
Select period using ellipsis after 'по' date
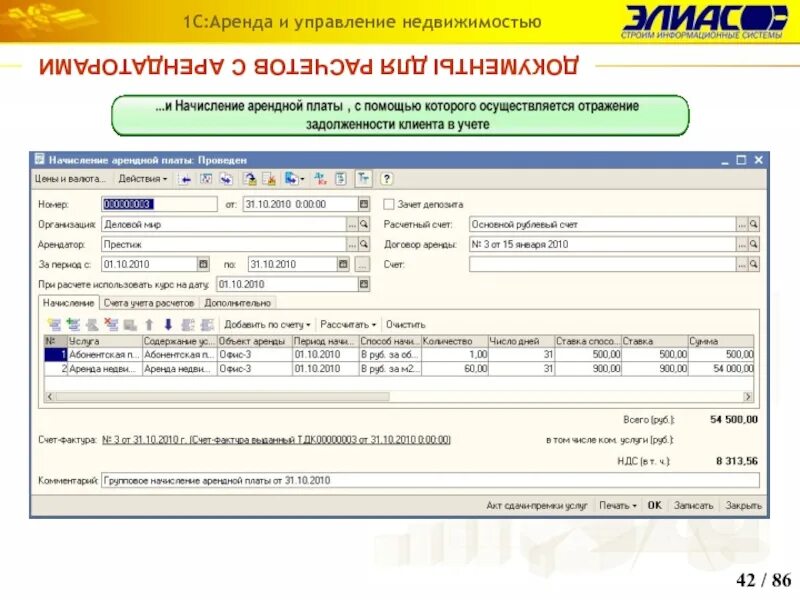tap(362, 264)
